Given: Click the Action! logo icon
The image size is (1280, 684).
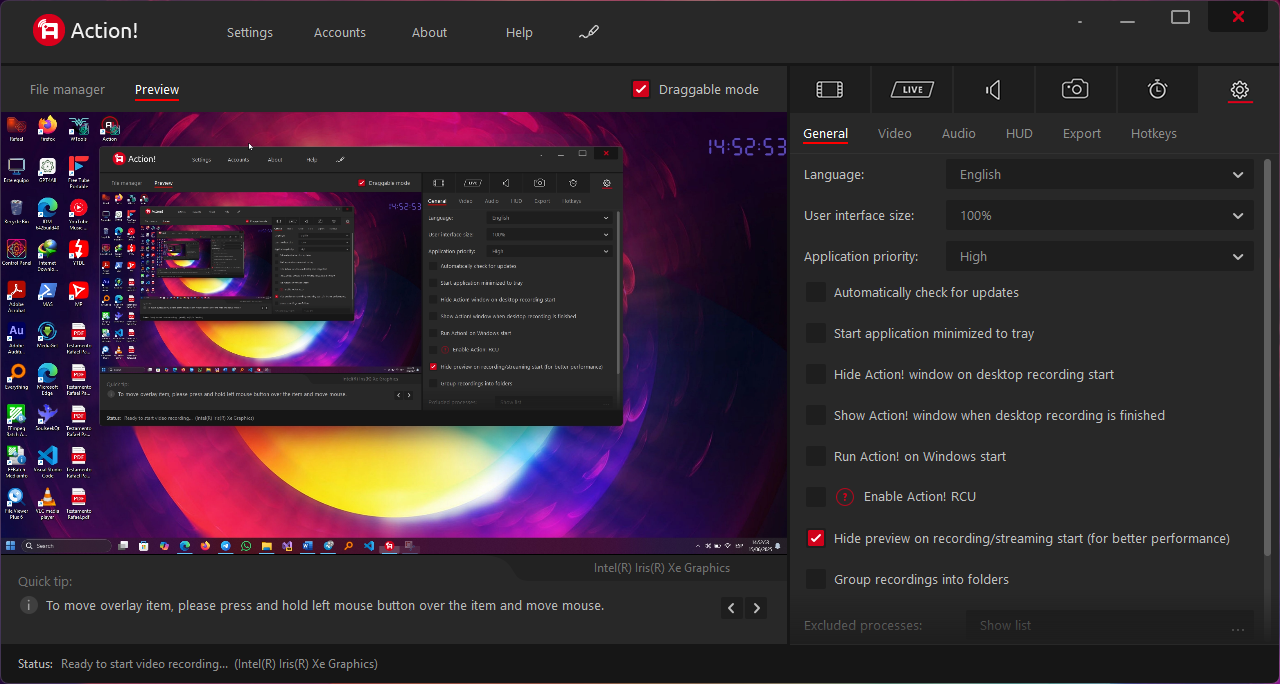Looking at the screenshot, I should (x=48, y=31).
